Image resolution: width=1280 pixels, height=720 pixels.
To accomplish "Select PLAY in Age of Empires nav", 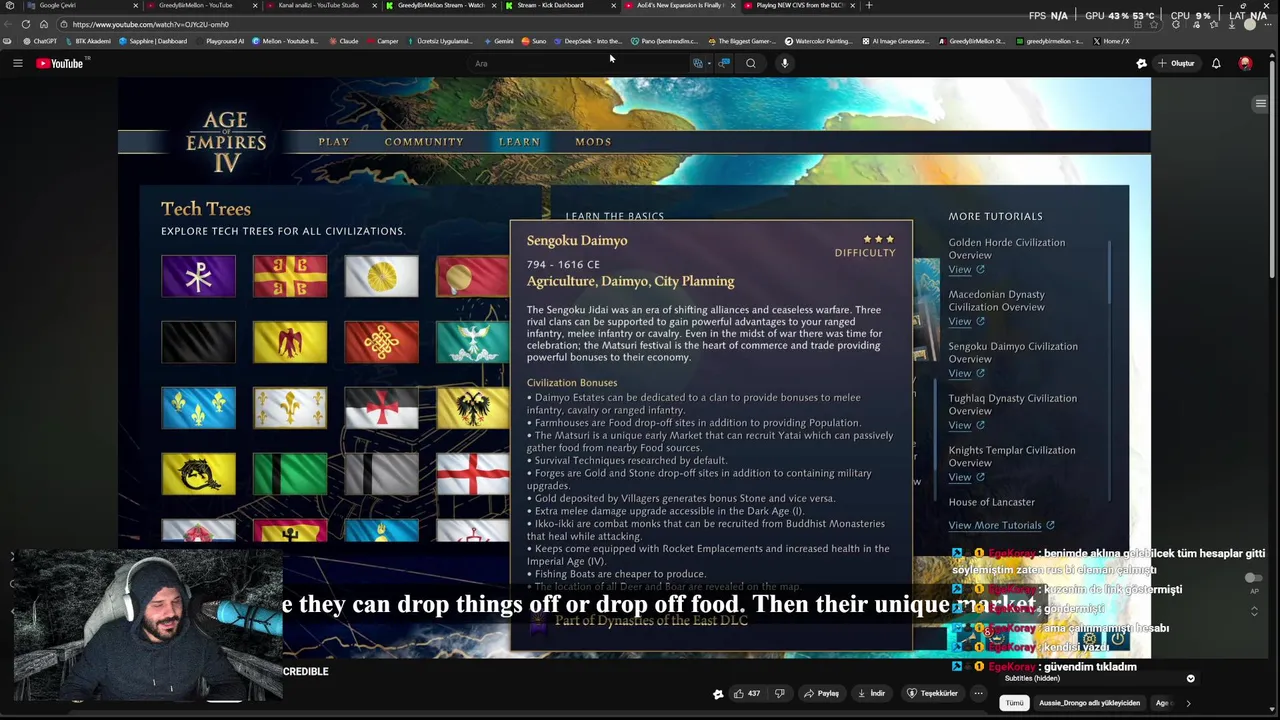I will pos(334,142).
